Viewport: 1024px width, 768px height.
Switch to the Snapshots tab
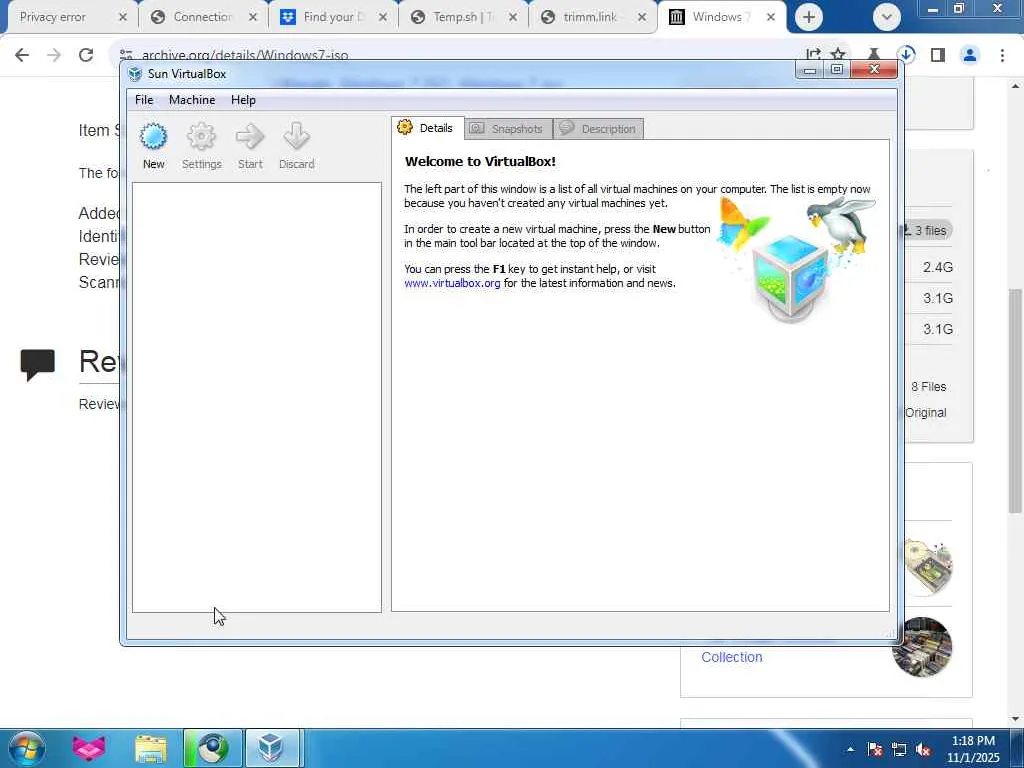tap(509, 129)
